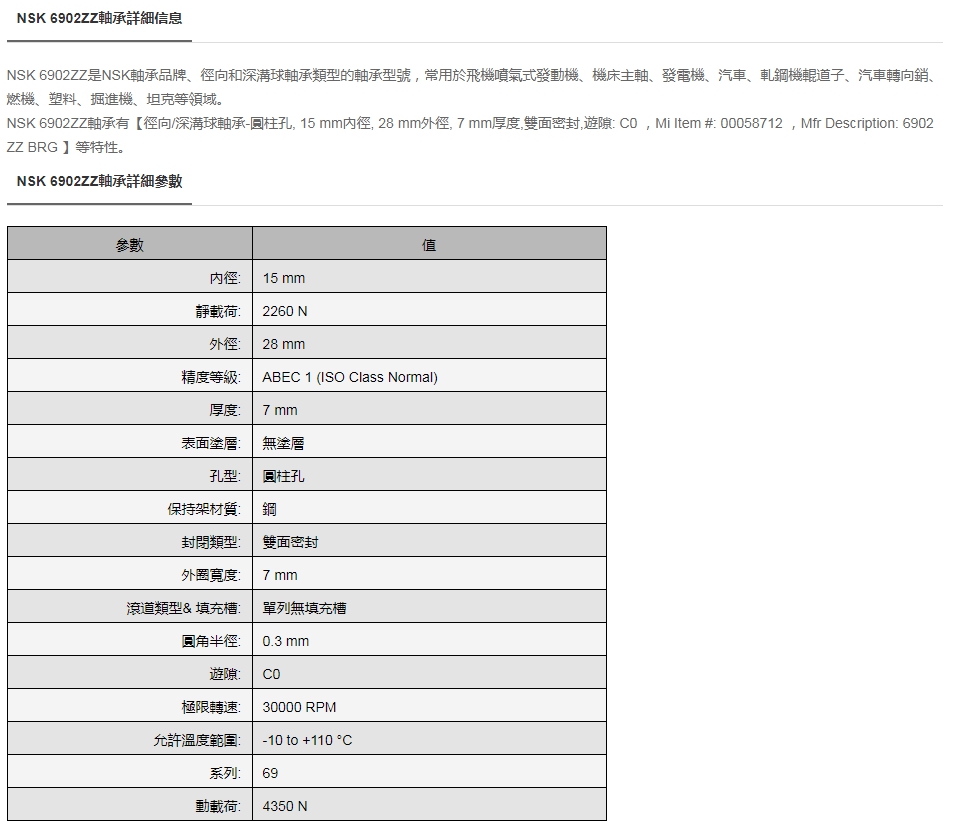
Task: Select the "圓柱孔" value cell
Action: pyautogui.click(x=429, y=474)
